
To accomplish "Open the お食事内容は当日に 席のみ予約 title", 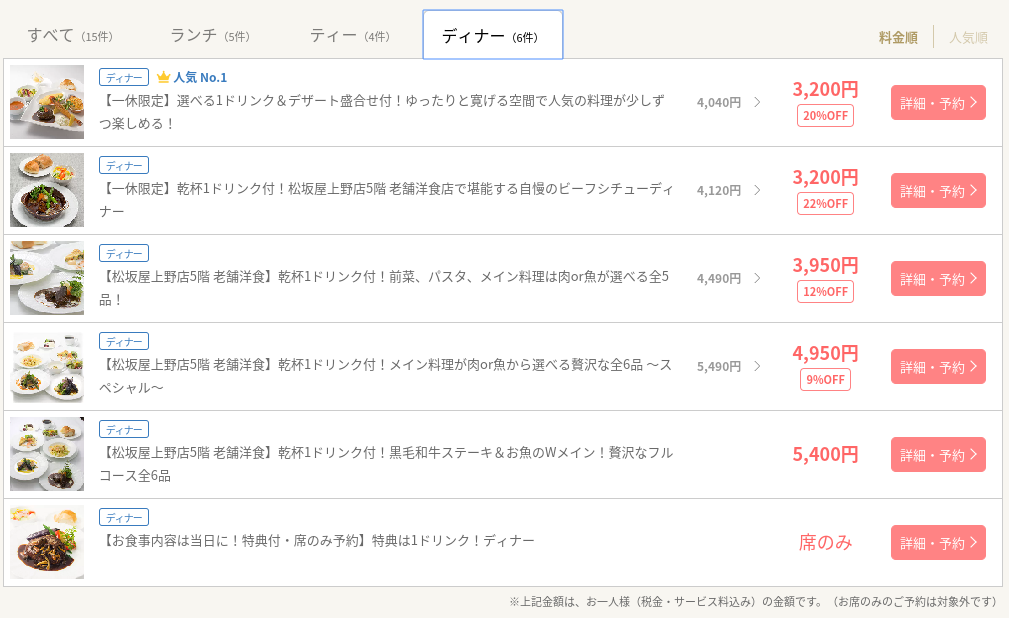I will (x=317, y=541).
